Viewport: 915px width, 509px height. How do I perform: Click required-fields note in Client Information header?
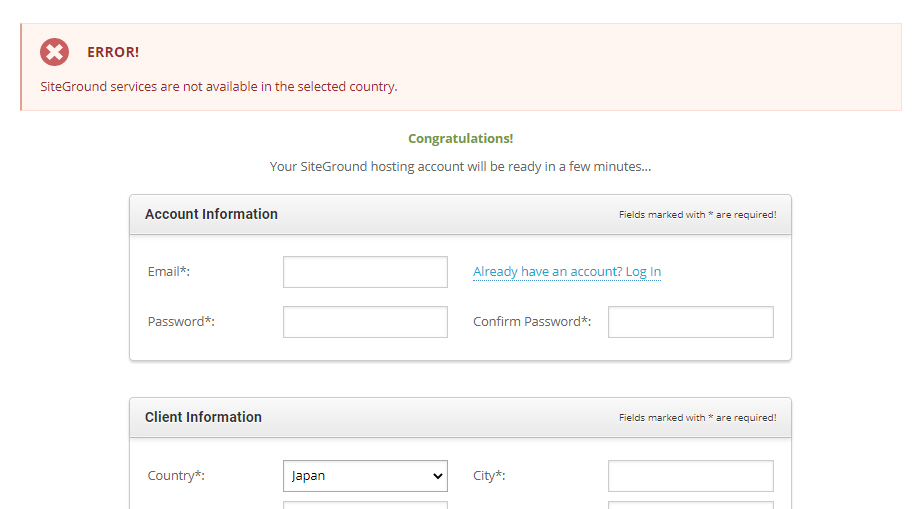(697, 418)
